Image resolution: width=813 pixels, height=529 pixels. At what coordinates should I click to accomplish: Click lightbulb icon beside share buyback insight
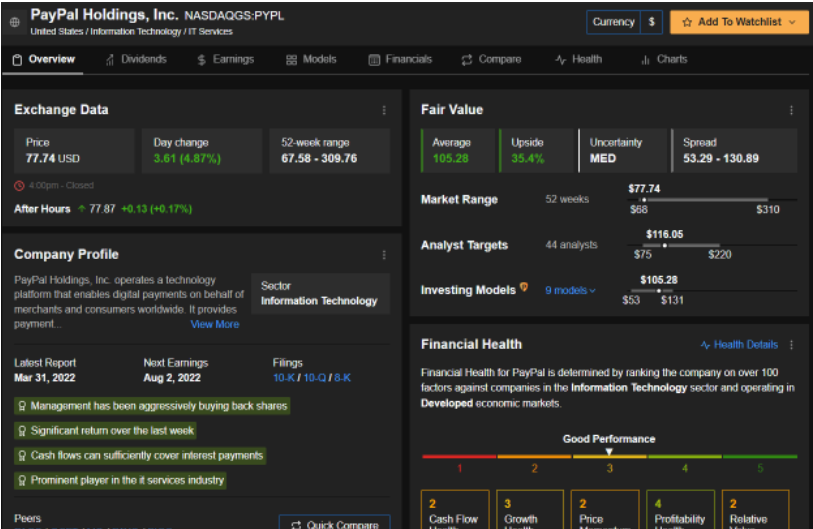(x=21, y=406)
